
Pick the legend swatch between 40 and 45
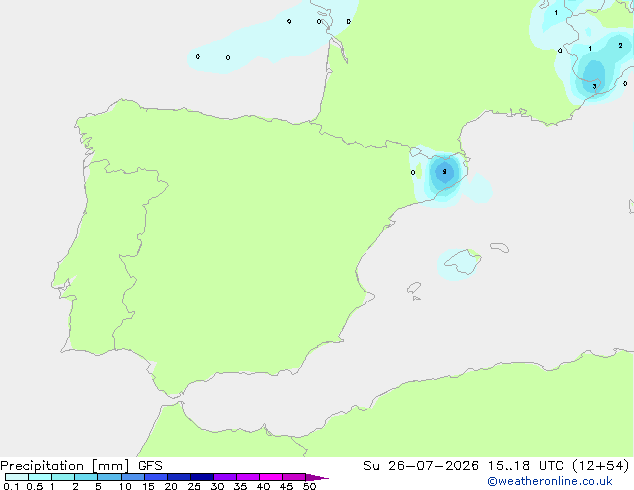pos(271,477)
